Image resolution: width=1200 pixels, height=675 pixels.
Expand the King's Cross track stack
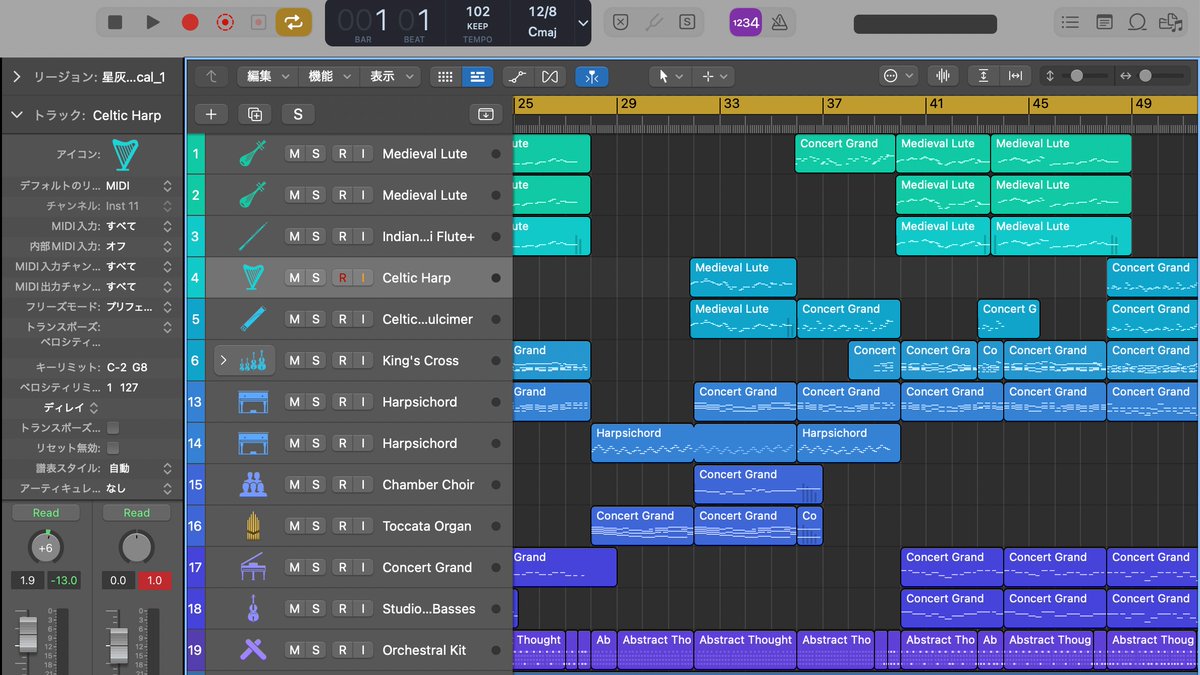223,360
